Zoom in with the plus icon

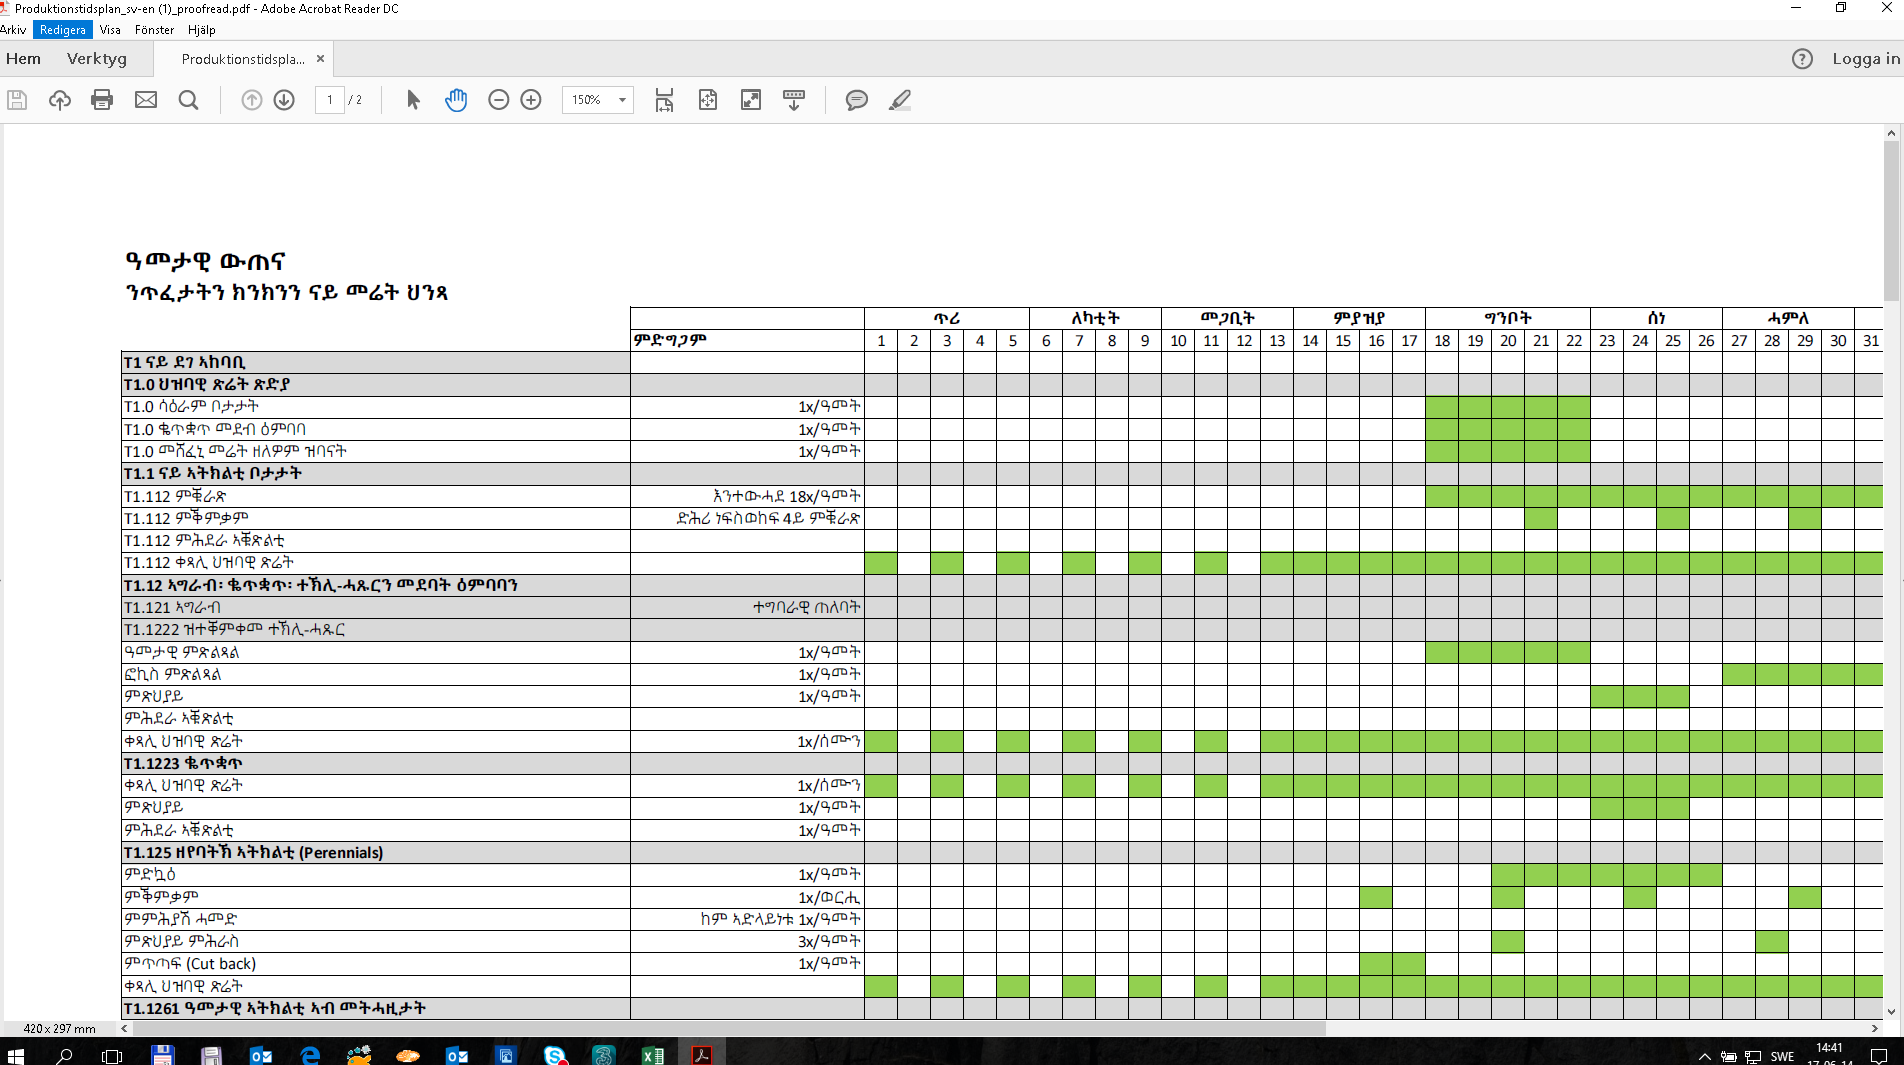click(x=531, y=100)
